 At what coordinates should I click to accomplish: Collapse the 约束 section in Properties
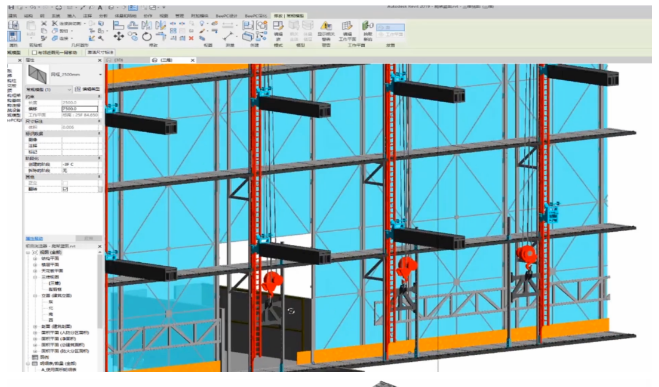tap(100, 97)
